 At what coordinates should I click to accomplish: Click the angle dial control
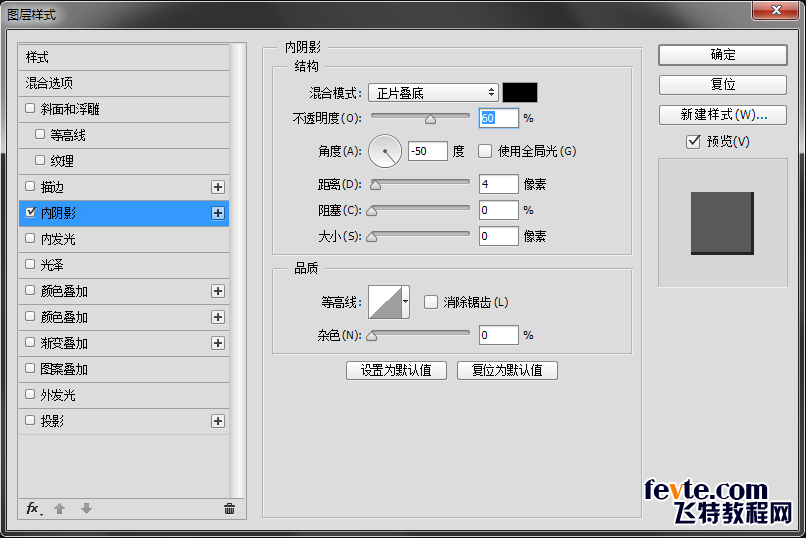(x=384, y=152)
